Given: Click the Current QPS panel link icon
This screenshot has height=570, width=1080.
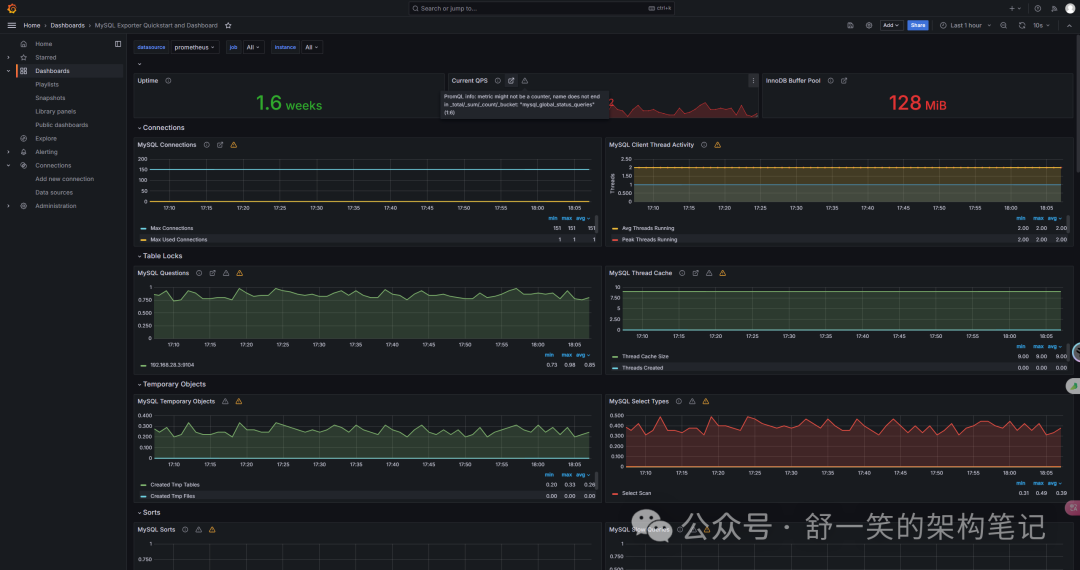Looking at the screenshot, I should 511,81.
